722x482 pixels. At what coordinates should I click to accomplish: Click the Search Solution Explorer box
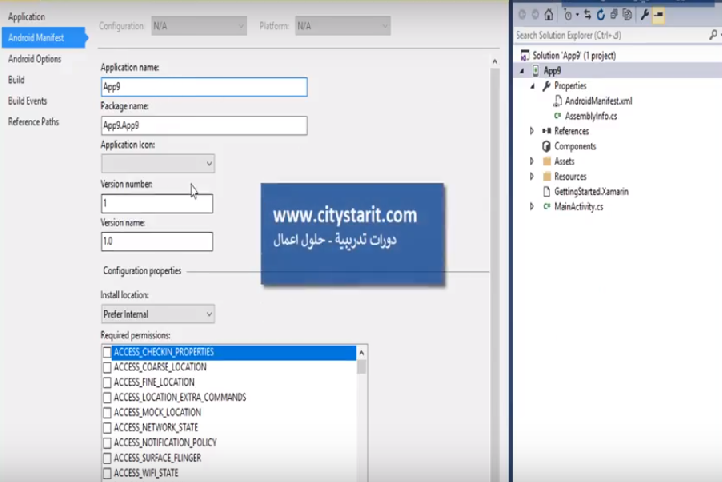[611, 35]
